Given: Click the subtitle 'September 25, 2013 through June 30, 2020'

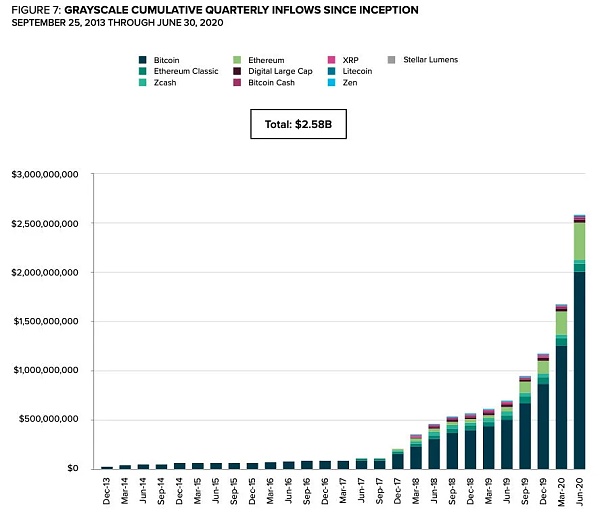Looking at the screenshot, I should coord(117,23).
